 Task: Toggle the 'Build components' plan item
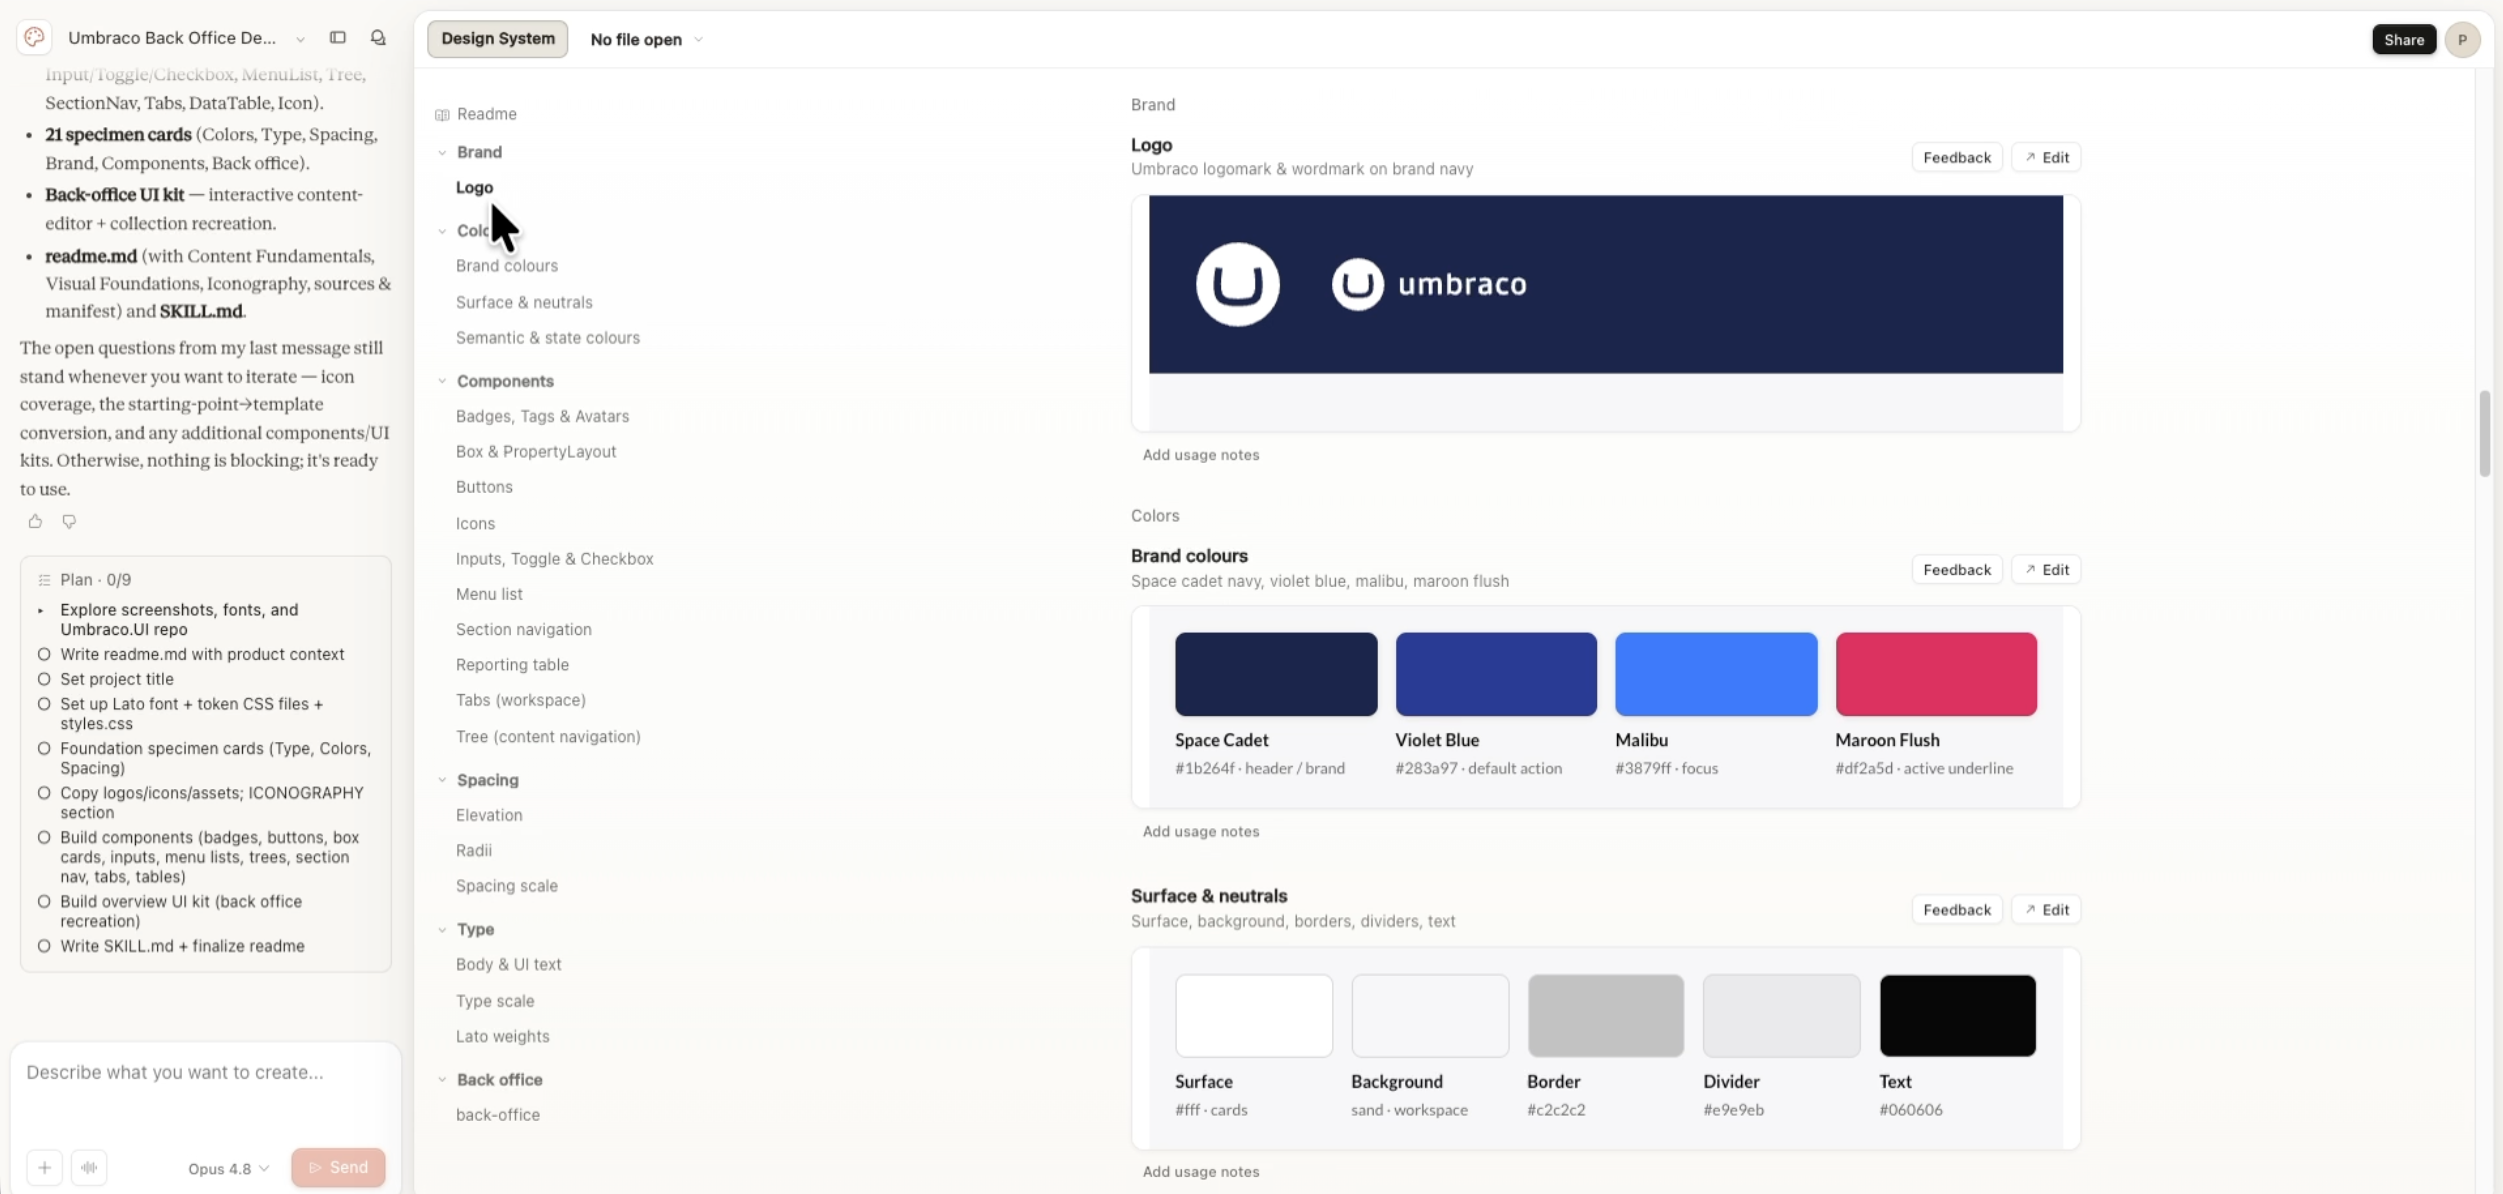[x=44, y=837]
